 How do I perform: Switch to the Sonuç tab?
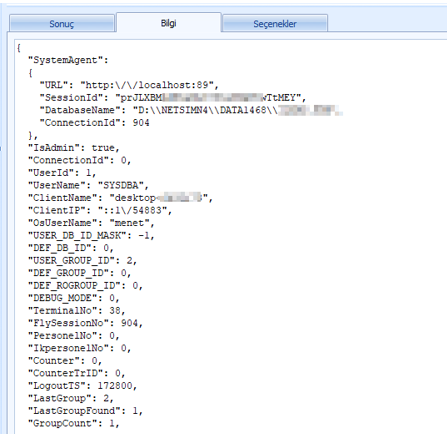[62, 23]
